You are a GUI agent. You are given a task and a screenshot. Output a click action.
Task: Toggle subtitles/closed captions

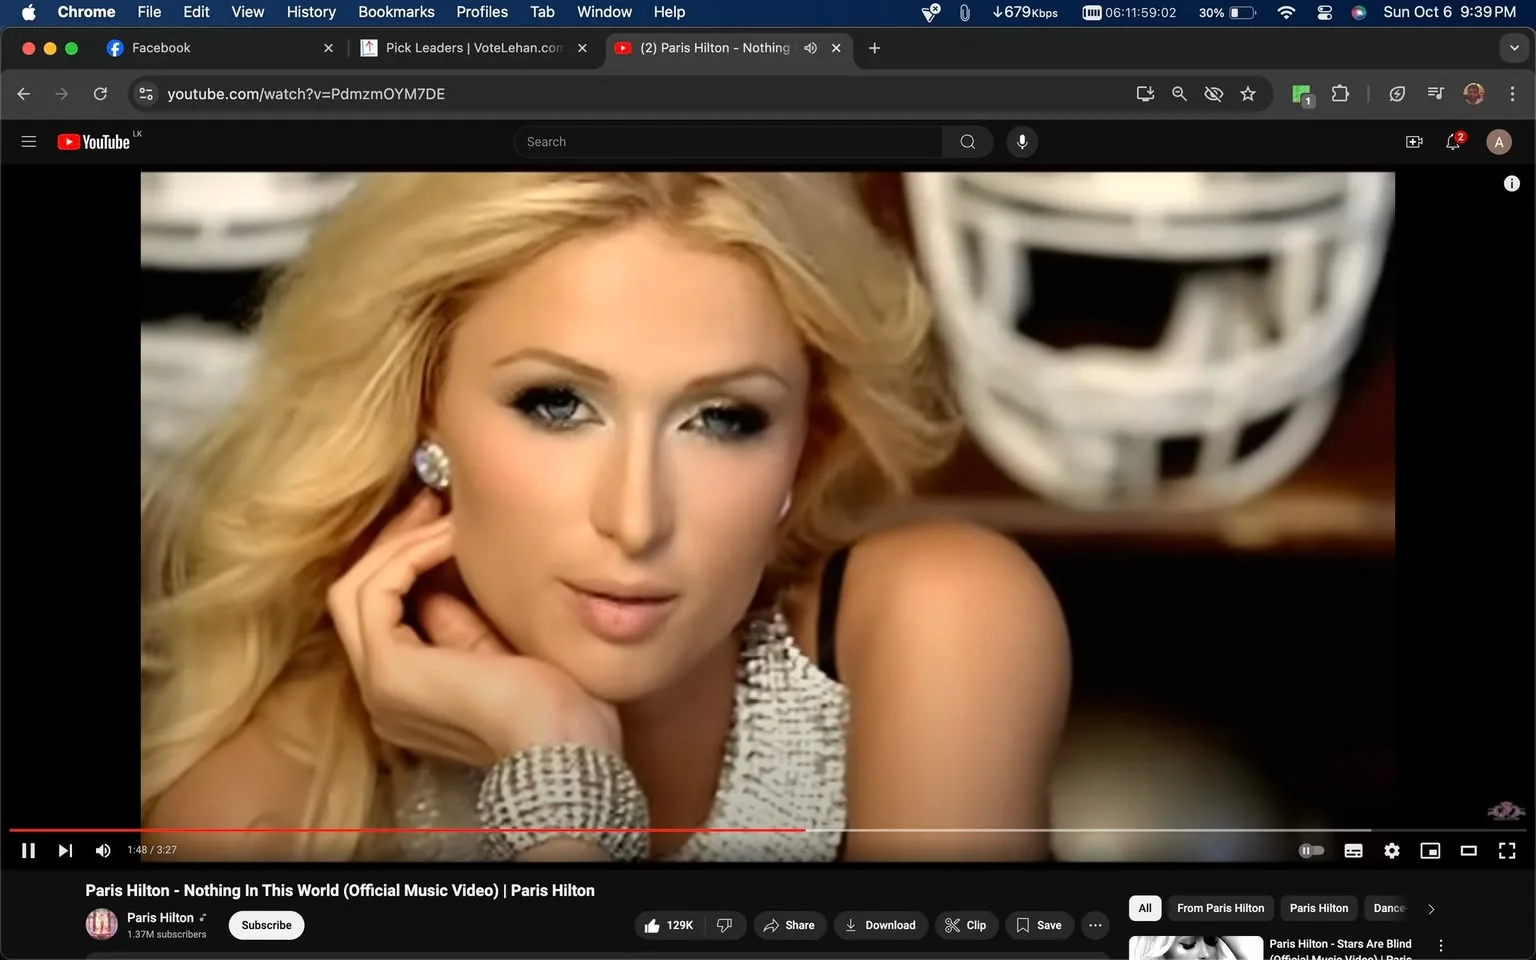pyautogui.click(x=1353, y=850)
